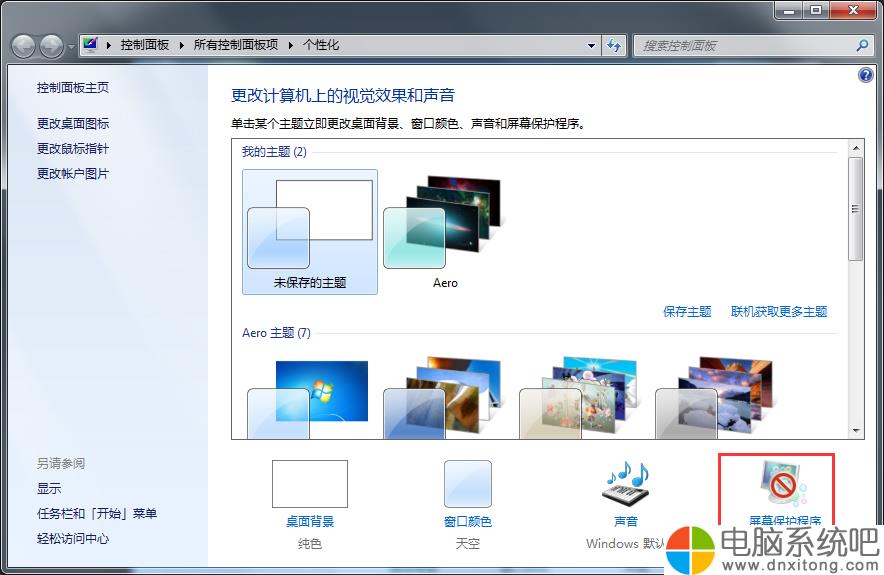
Task: Open the 窗口颜色 (window color) icon
Action: [x=467, y=485]
